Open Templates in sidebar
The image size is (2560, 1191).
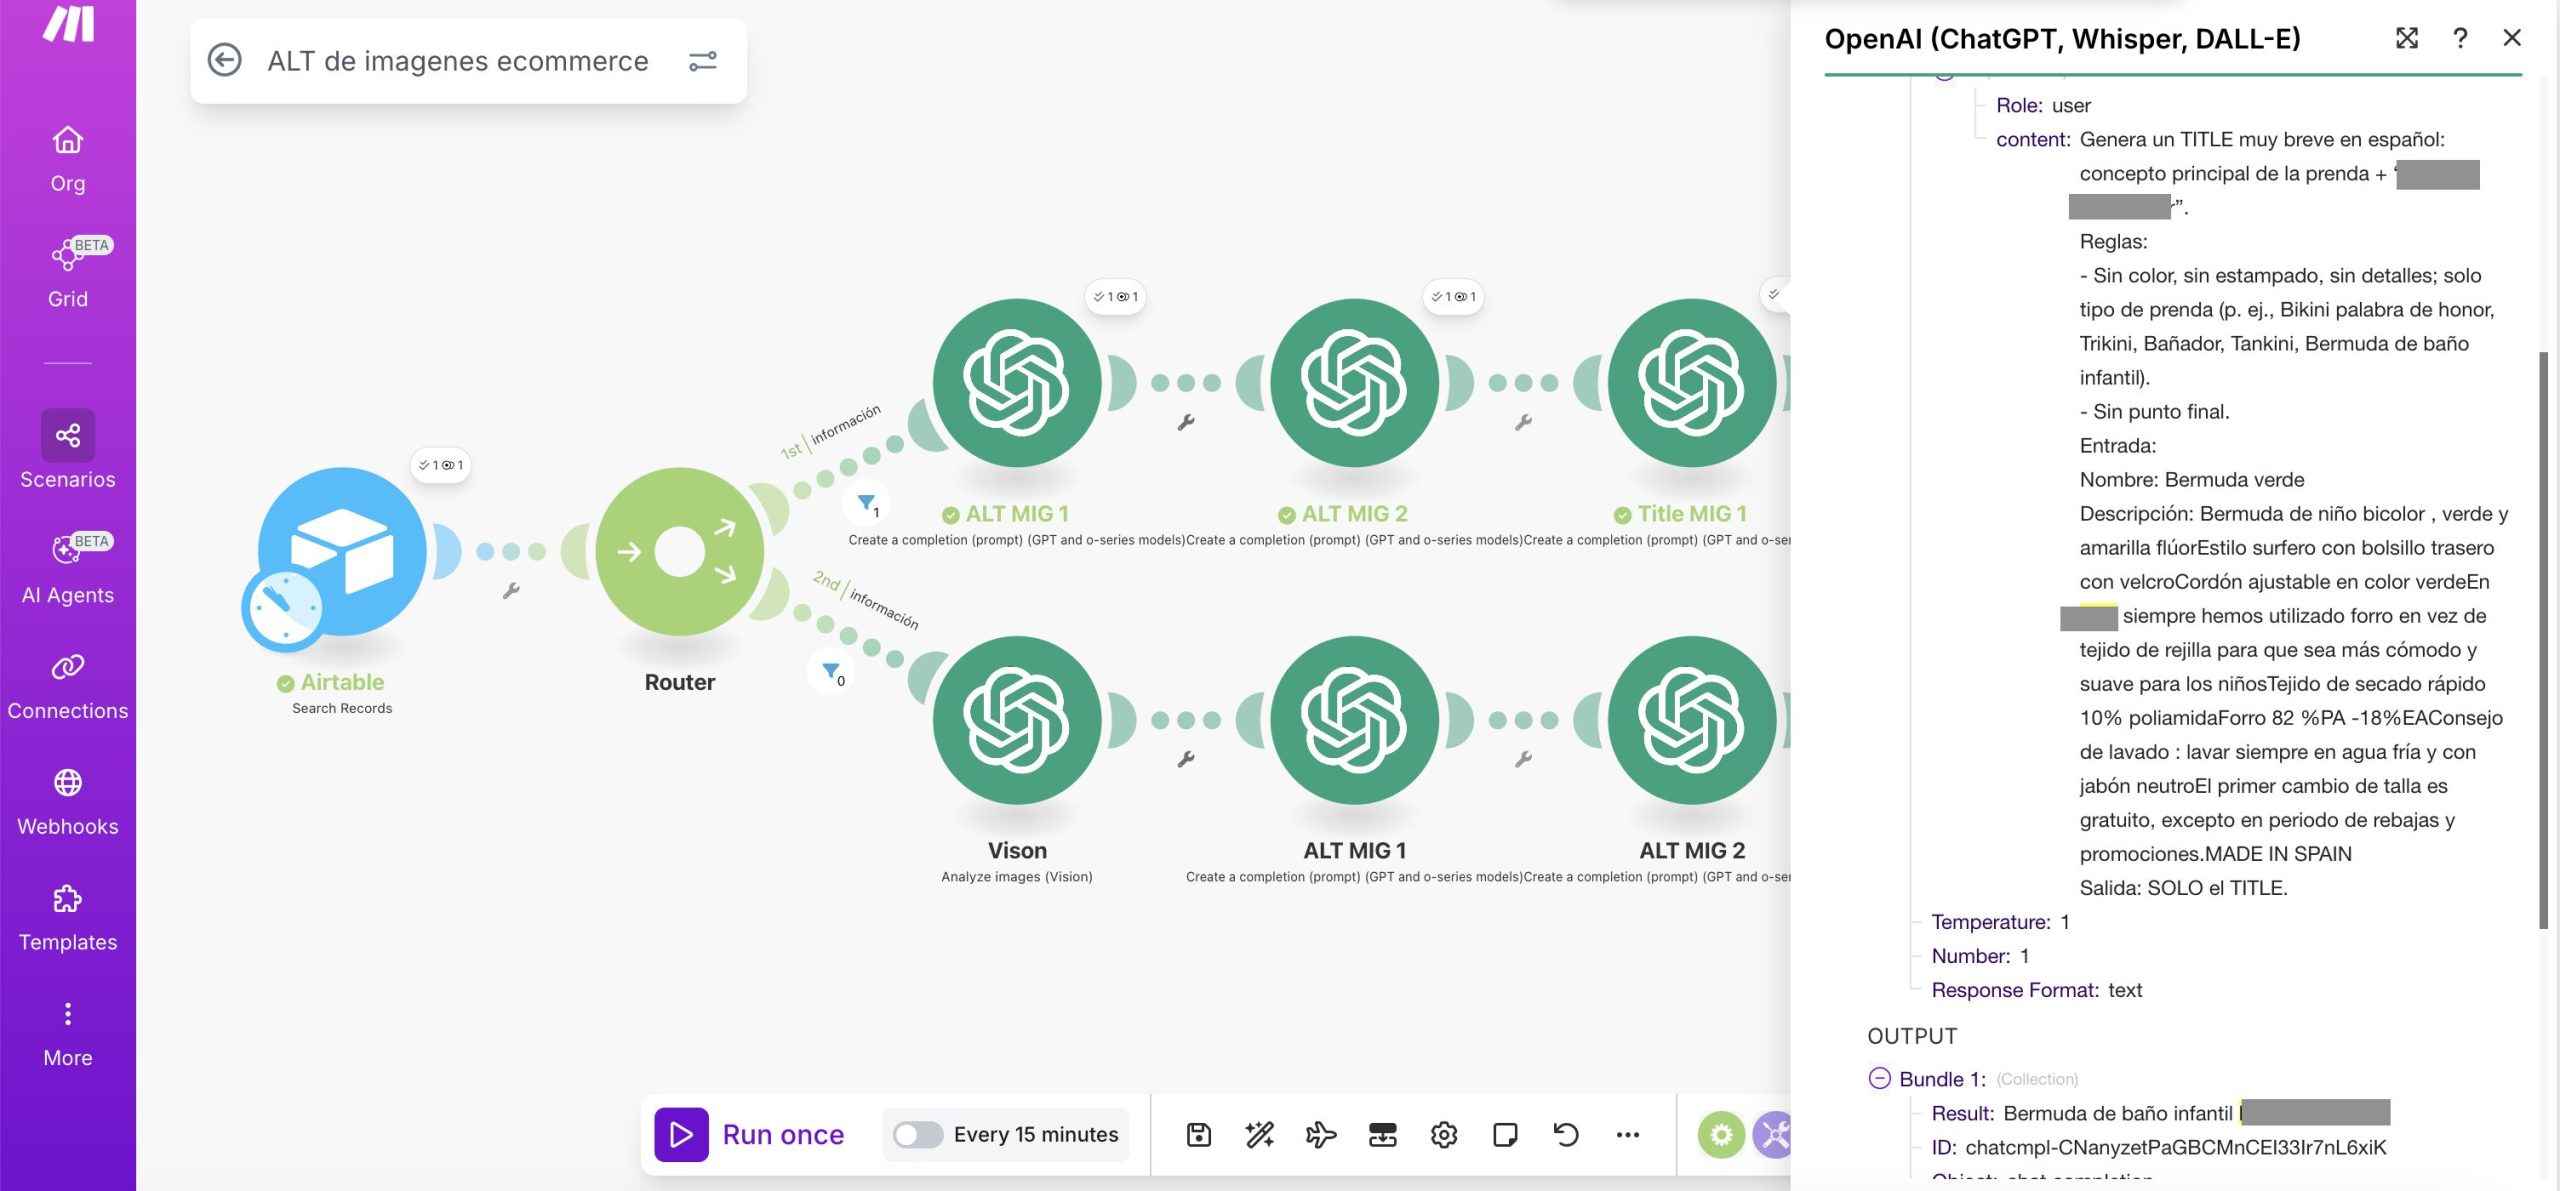click(68, 916)
